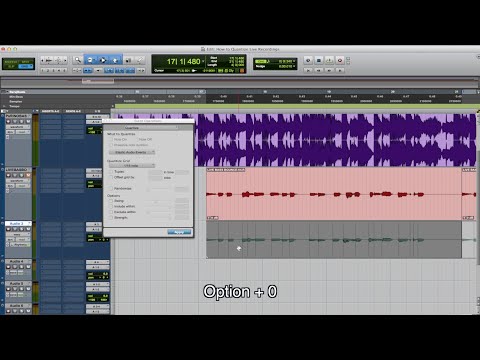The height and width of the screenshot is (360, 480).
Task: Open Audio 3 elastic audio Rhythmic plugin selector
Action: tap(21, 245)
